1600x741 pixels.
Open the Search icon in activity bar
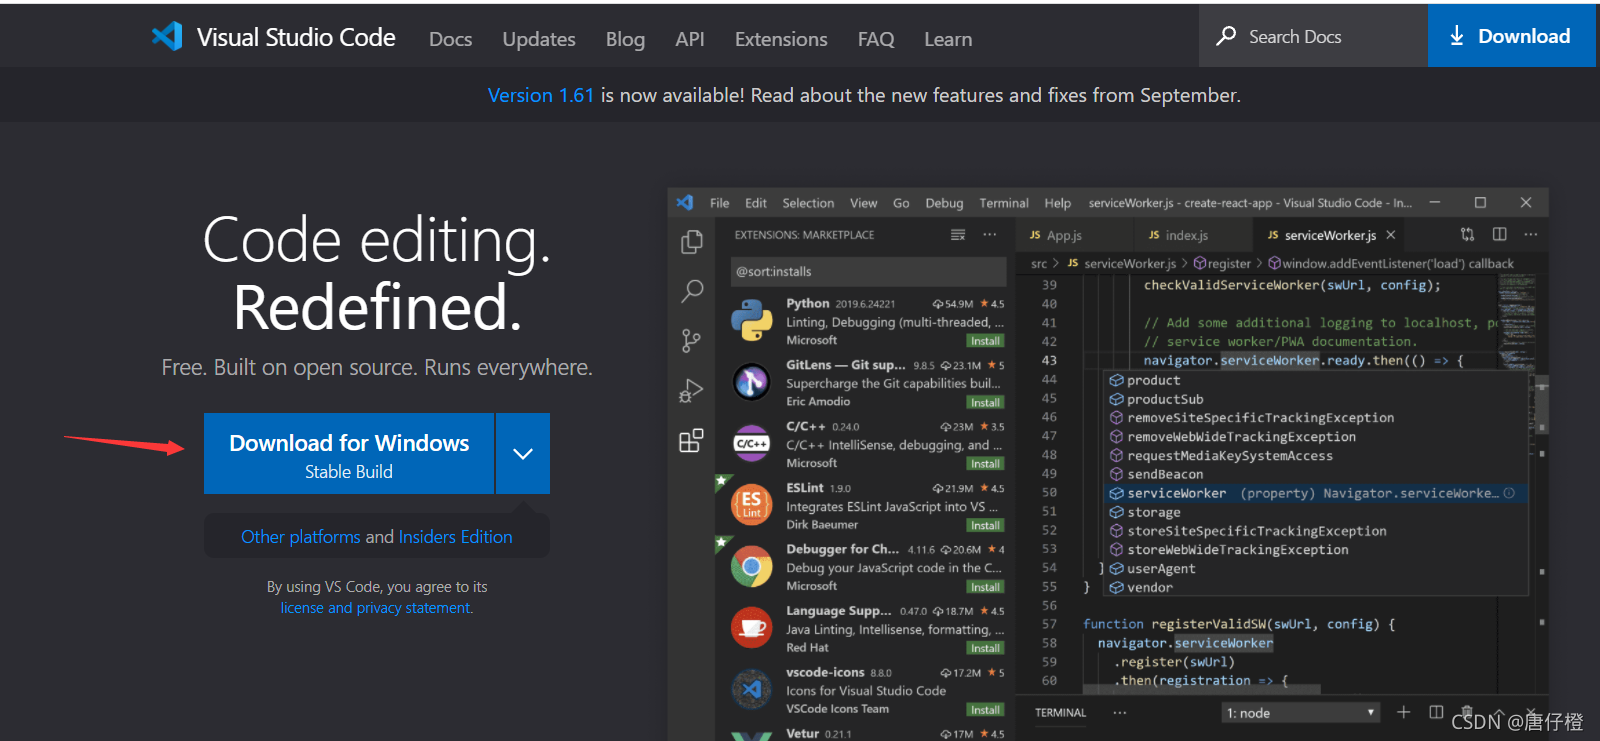[691, 291]
